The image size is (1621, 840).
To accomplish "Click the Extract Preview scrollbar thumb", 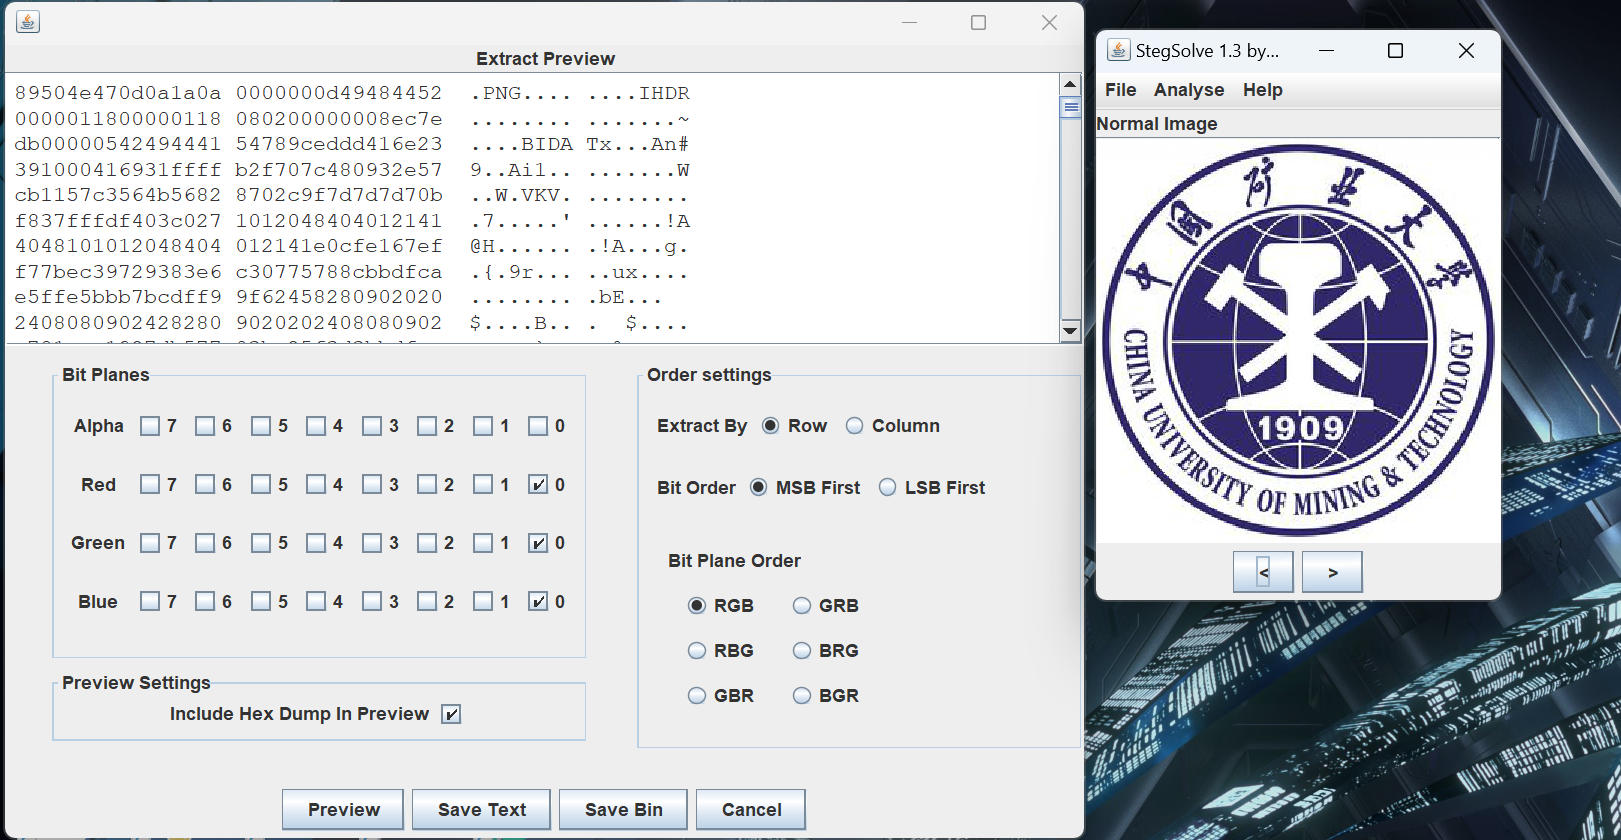I will pos(1070,107).
